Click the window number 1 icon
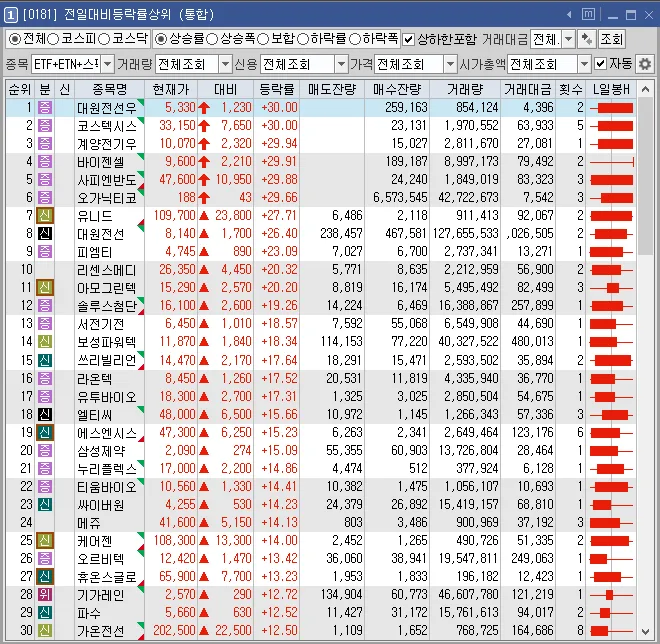Image resolution: width=660 pixels, height=644 pixels. point(11,15)
